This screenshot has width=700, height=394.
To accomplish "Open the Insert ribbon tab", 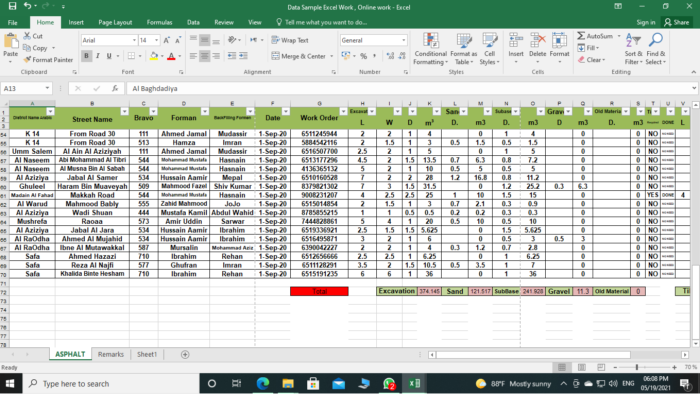I will (76, 22).
